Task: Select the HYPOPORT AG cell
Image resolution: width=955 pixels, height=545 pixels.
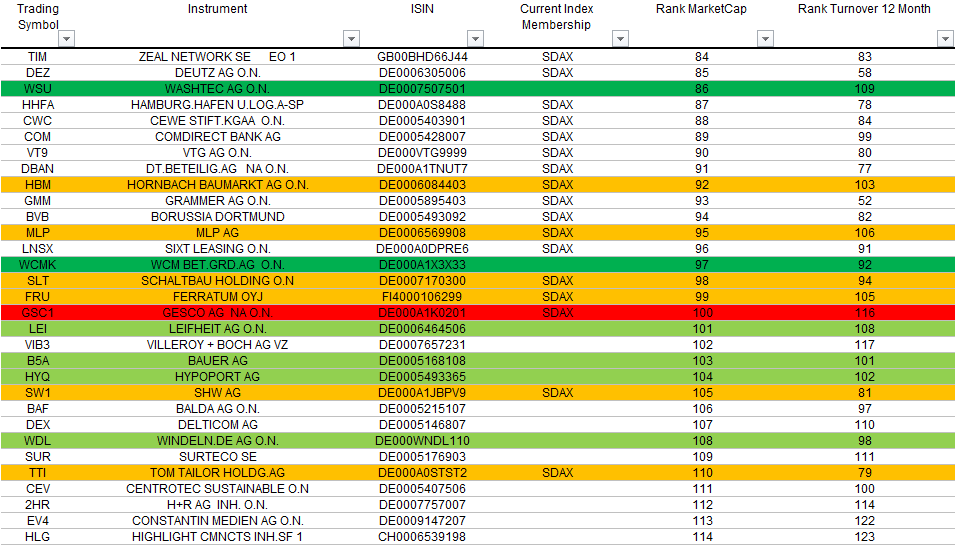Action: (x=217, y=377)
